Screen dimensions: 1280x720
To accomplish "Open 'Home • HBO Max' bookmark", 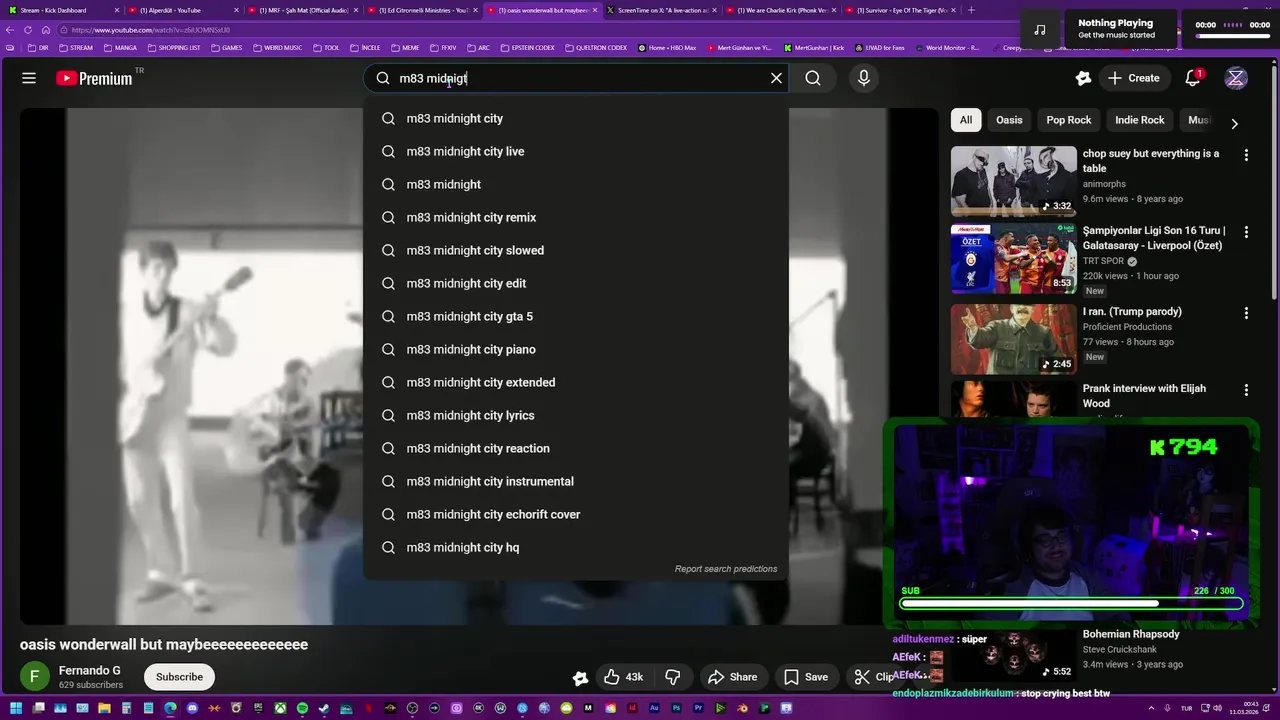I will coord(666,47).
